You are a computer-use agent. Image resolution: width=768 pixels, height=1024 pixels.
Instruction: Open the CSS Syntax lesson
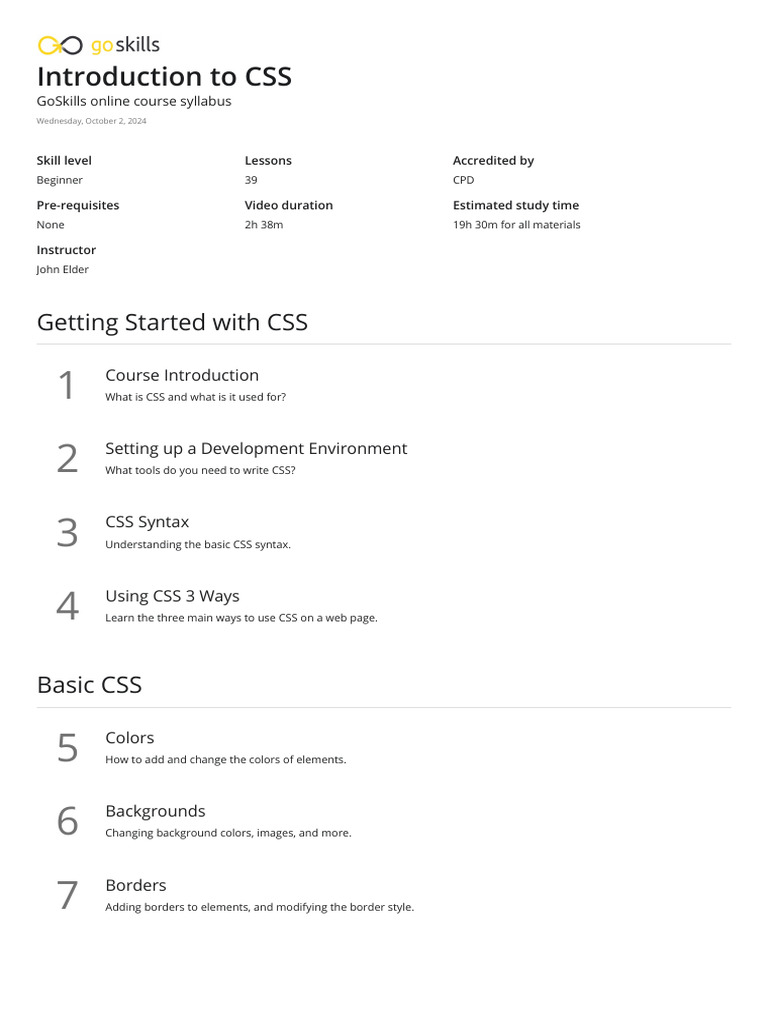coord(147,522)
